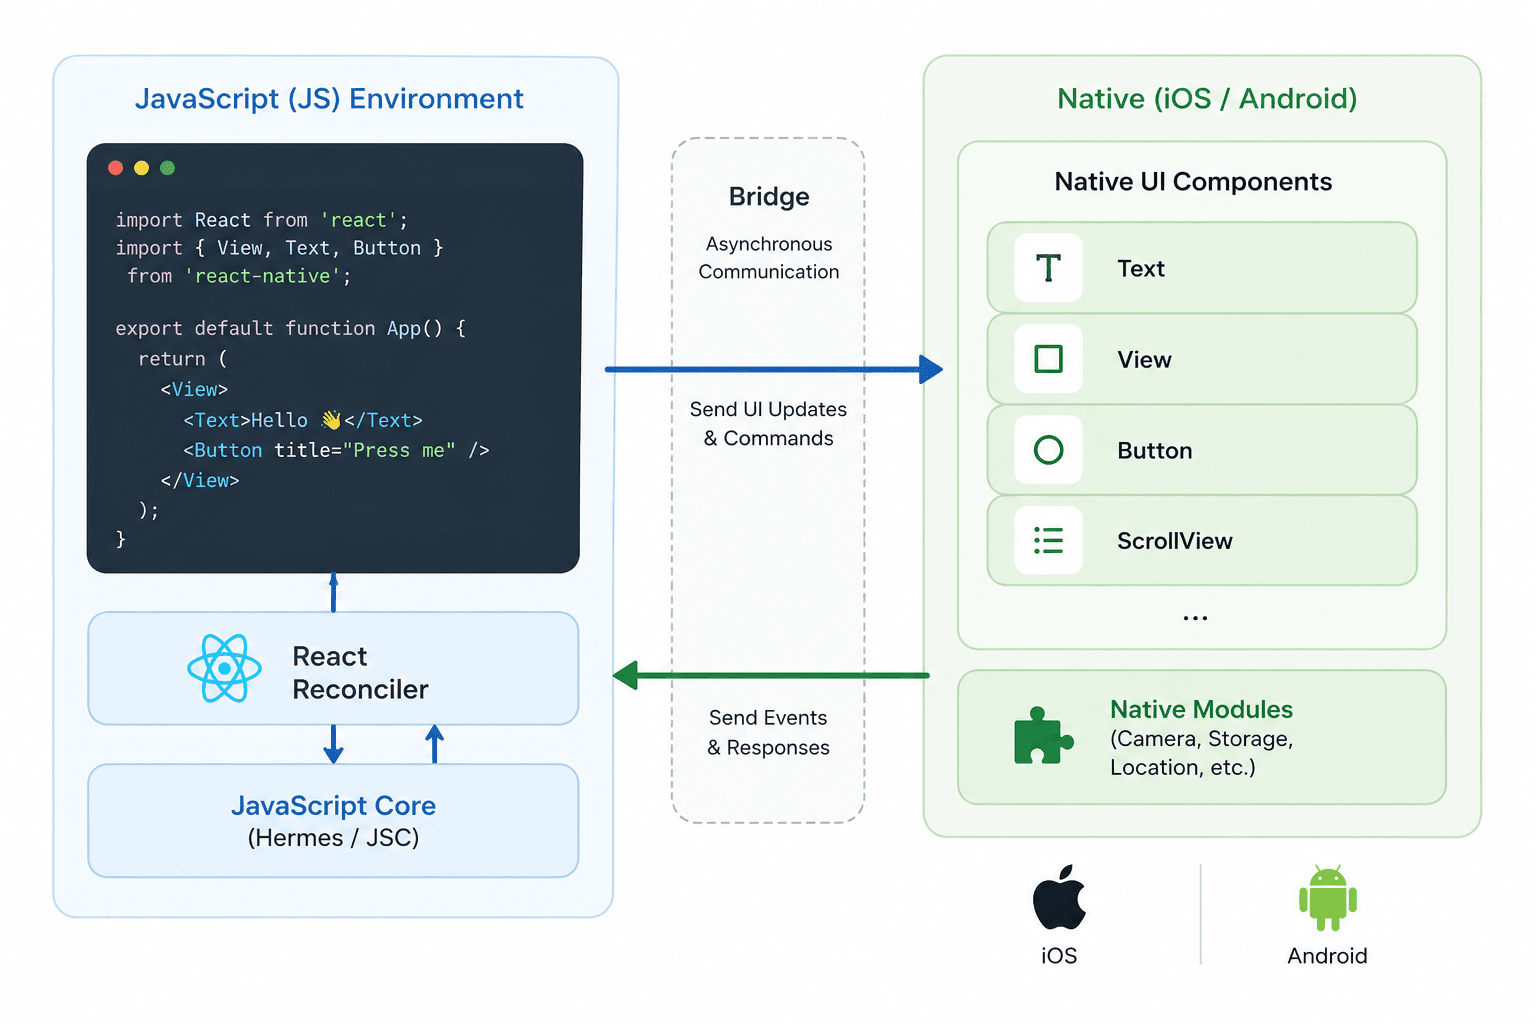The height and width of the screenshot is (1024, 1536).
Task: Click '(Camera, Storage, Location, etc.)' text
Action: tap(1202, 753)
